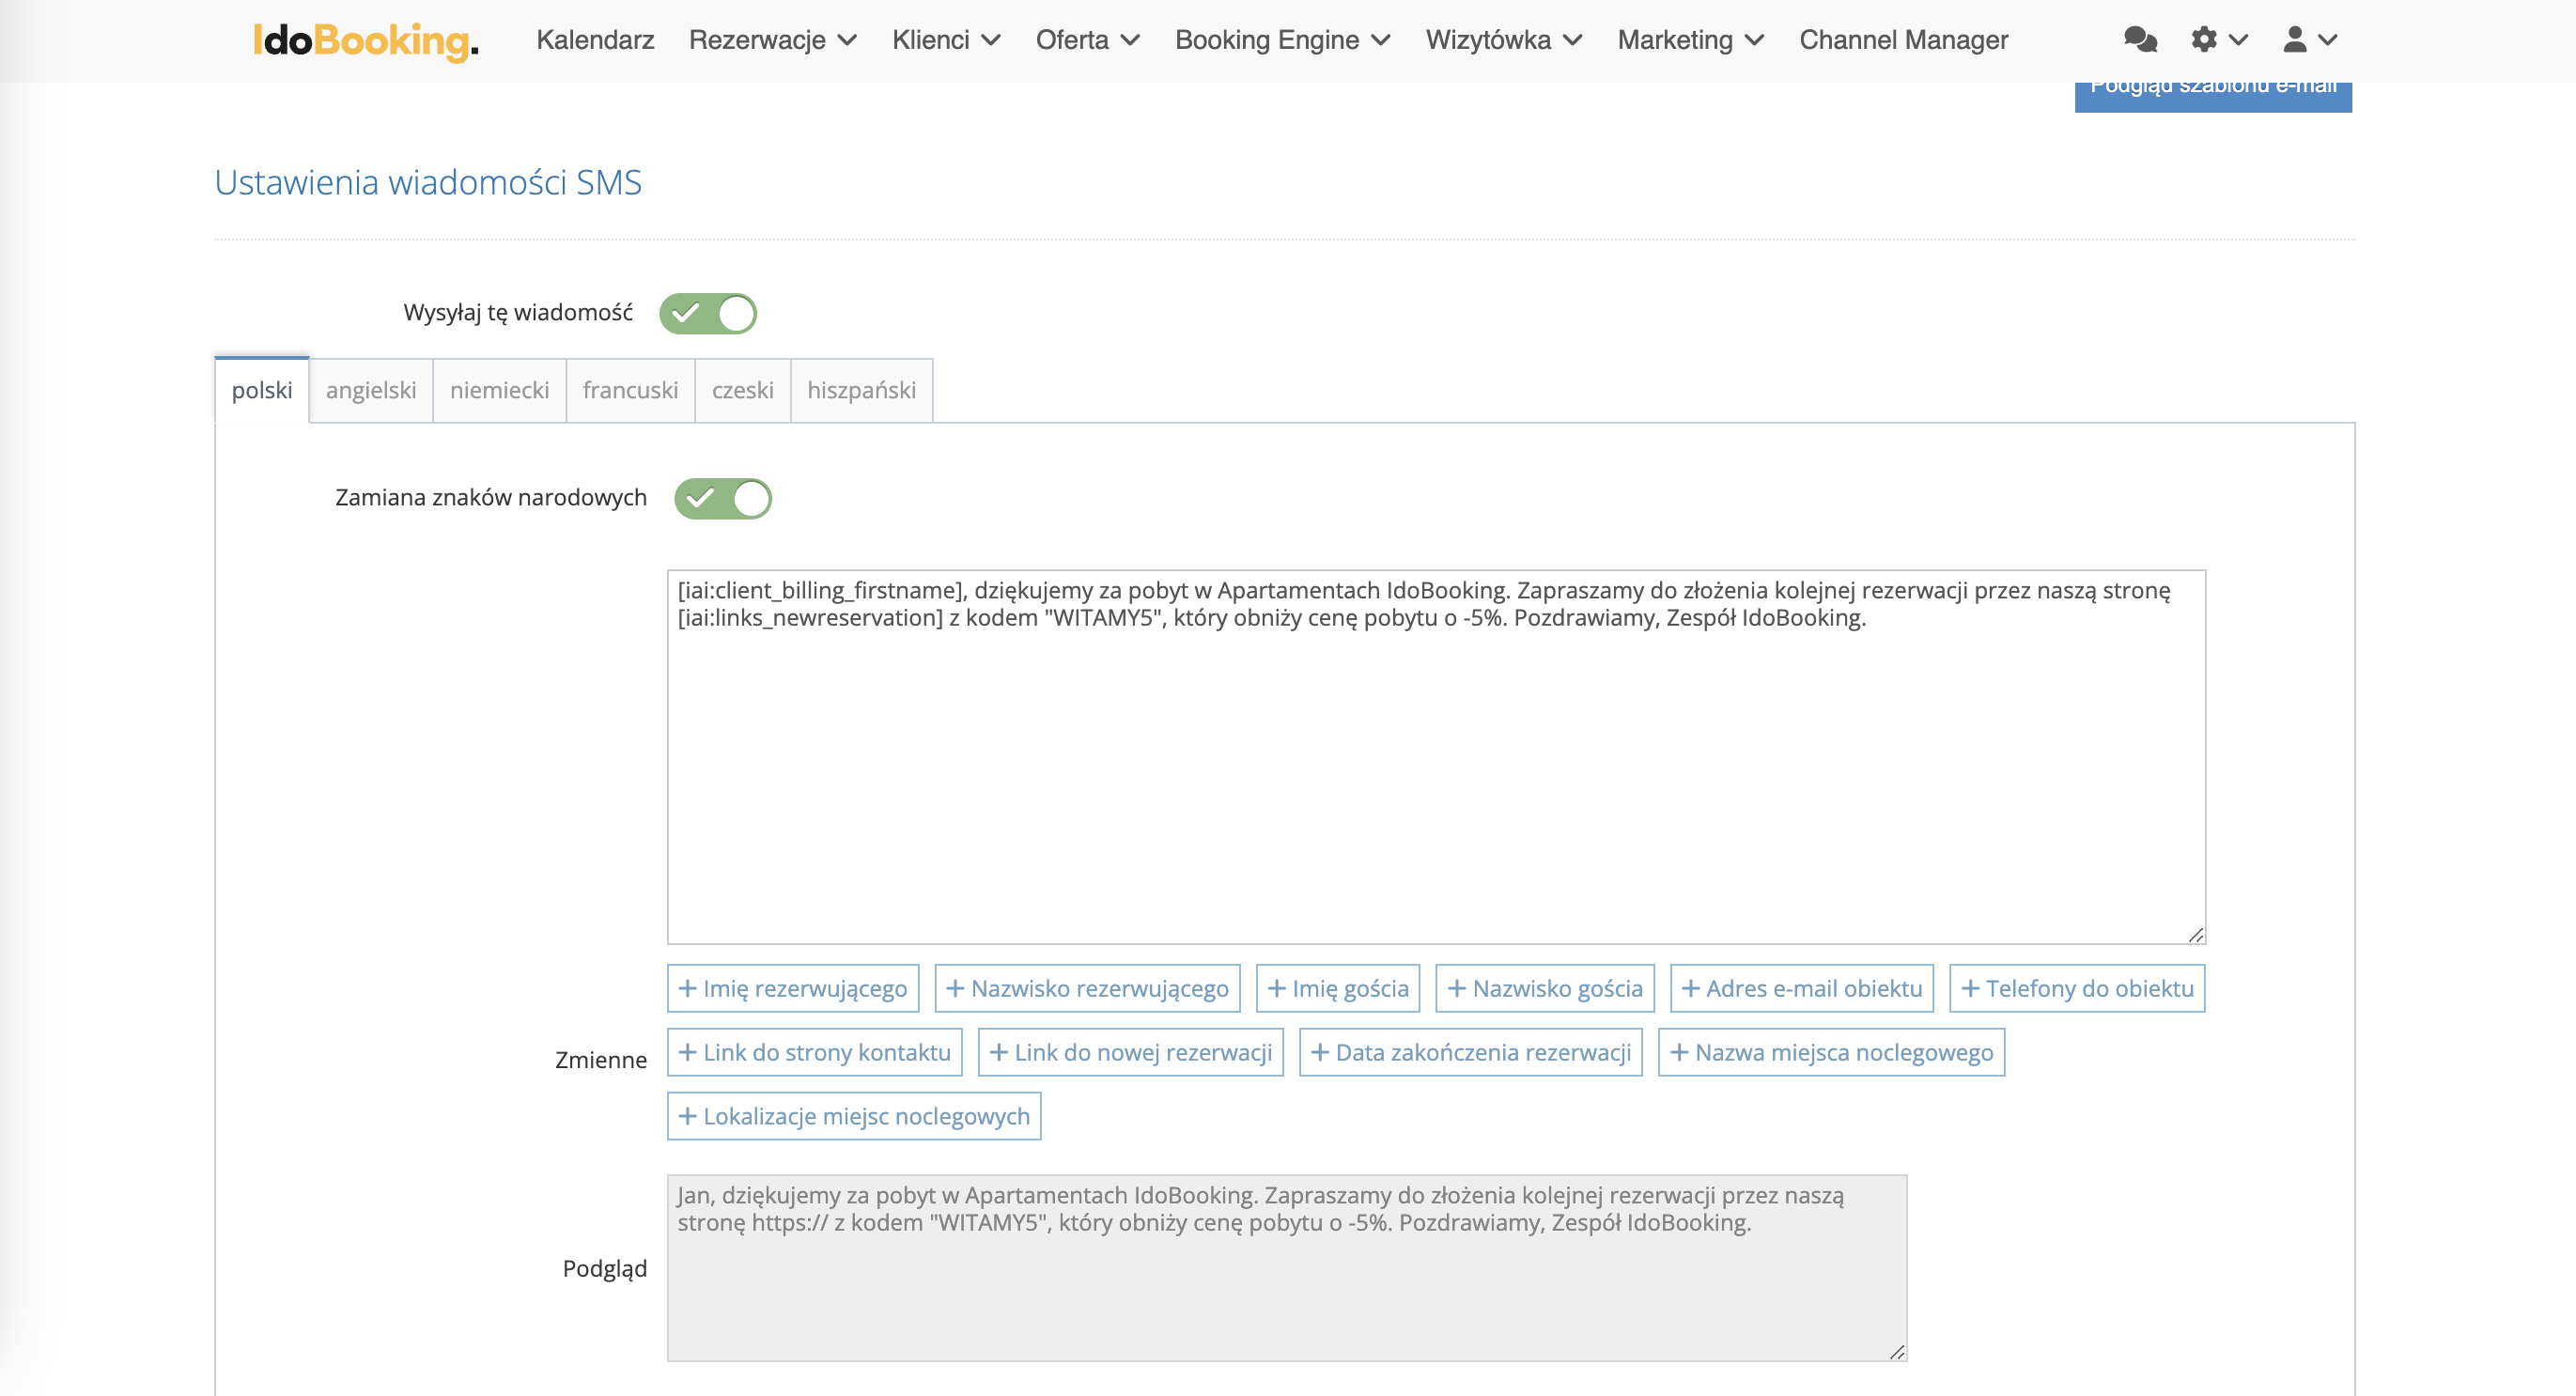Go to Channel Manager

click(1903, 40)
